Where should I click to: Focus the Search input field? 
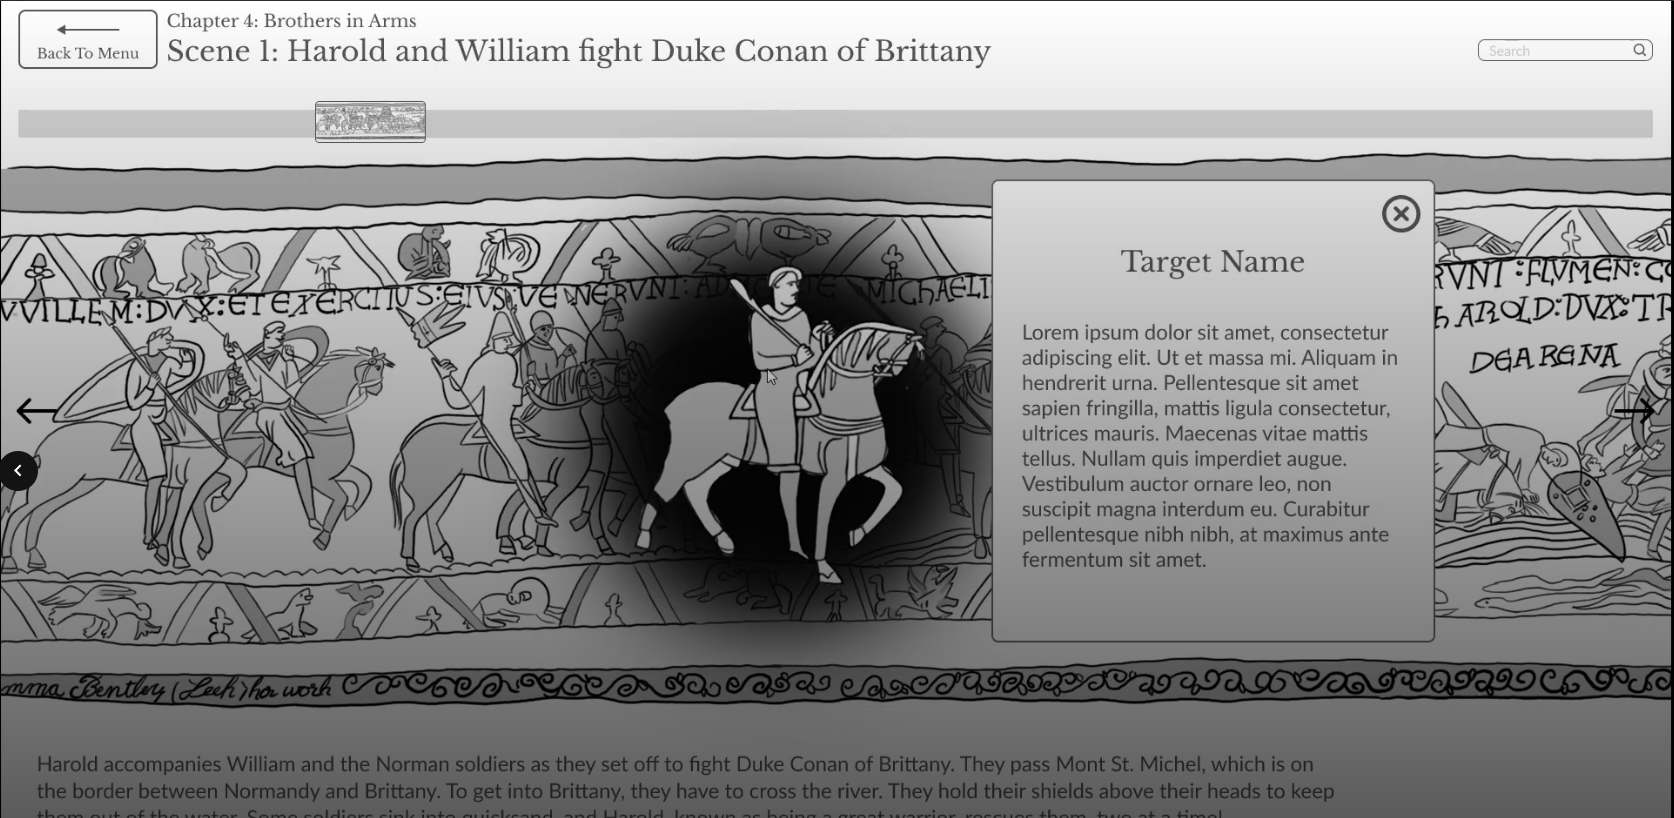coord(1555,51)
